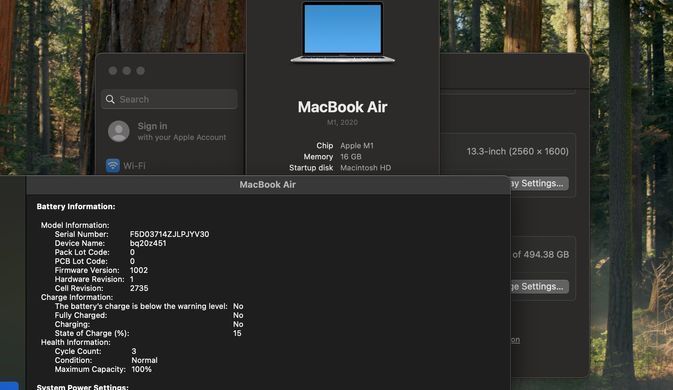Image resolution: width=673 pixels, height=390 pixels.
Task: Select the Apple M1 chip value
Action: pyautogui.click(x=357, y=146)
